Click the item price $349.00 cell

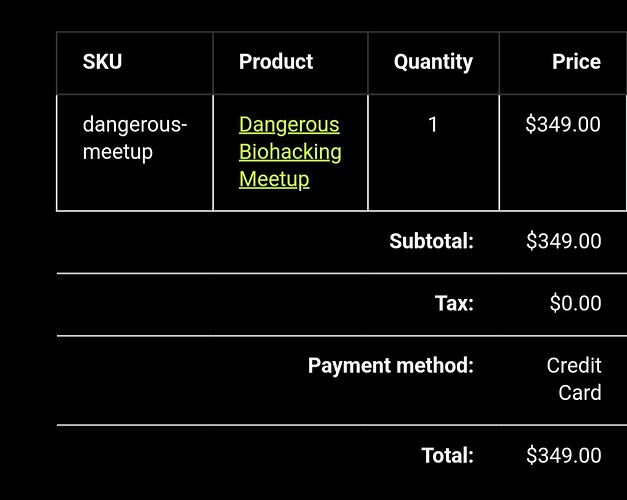(563, 124)
